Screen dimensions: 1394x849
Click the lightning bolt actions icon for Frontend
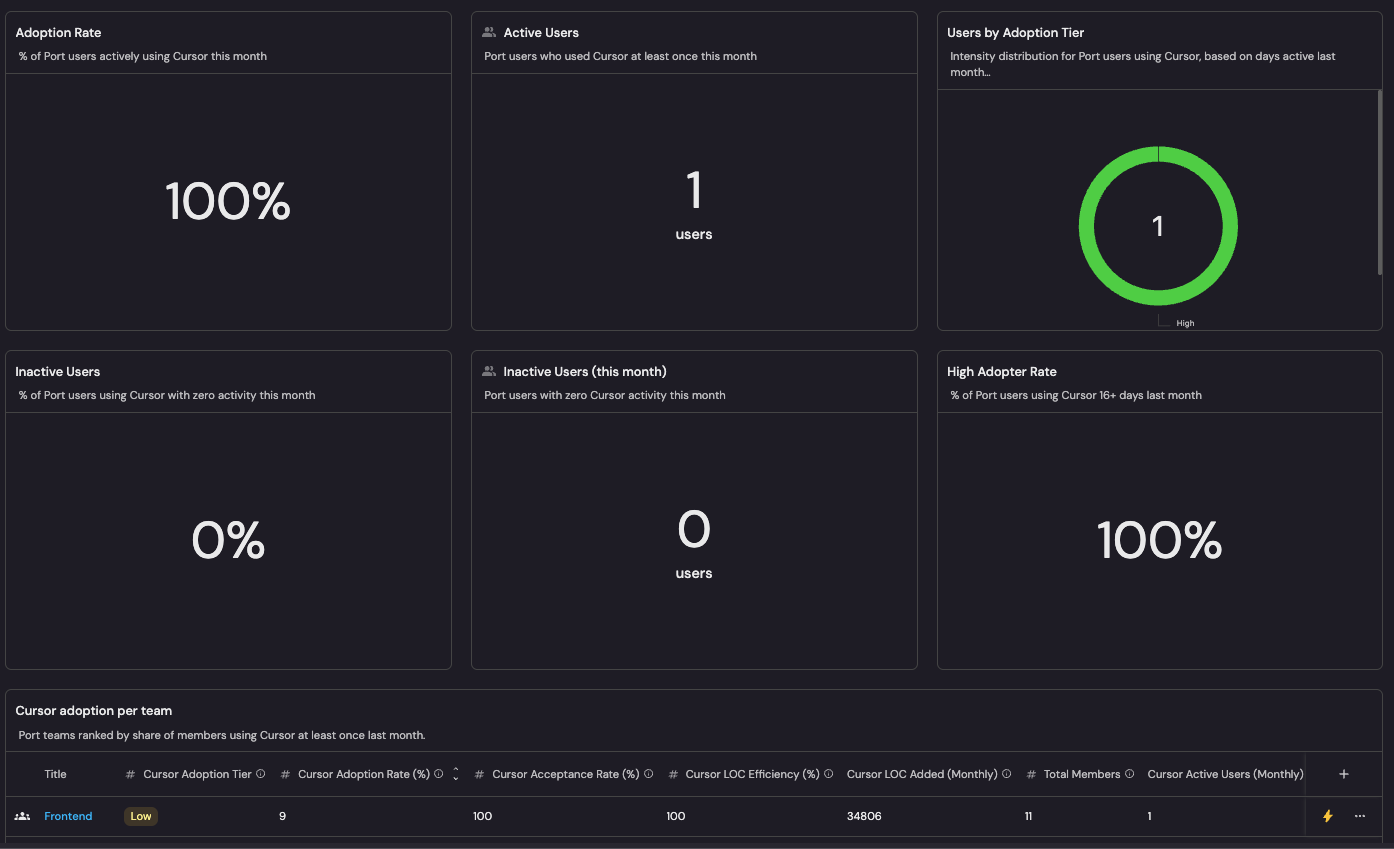1328,816
